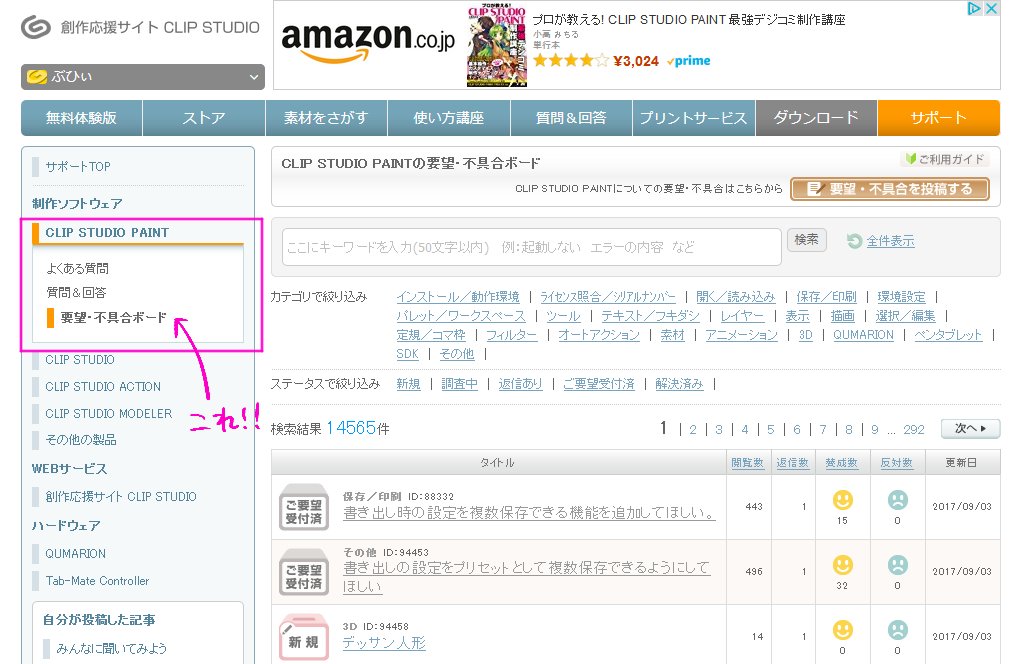Filter status by 新規

pyautogui.click(x=408, y=384)
